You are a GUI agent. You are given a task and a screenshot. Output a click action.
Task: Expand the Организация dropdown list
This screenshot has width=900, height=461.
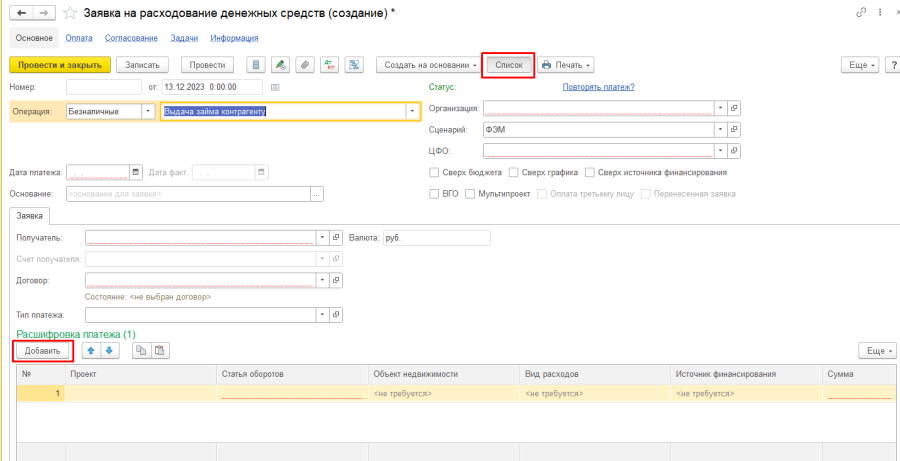[719, 108]
